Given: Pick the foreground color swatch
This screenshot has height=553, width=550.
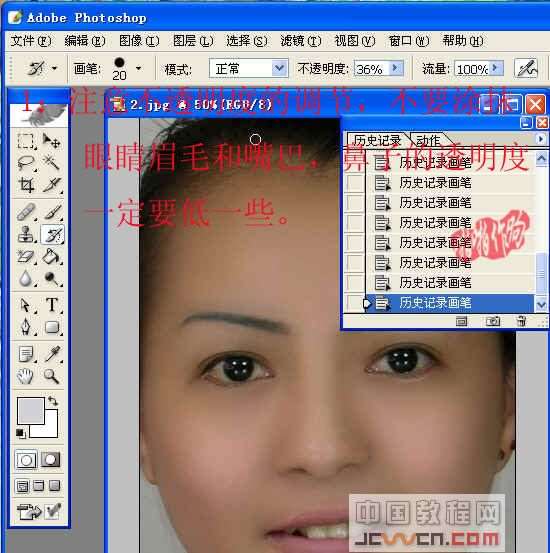Looking at the screenshot, I should tap(31, 411).
